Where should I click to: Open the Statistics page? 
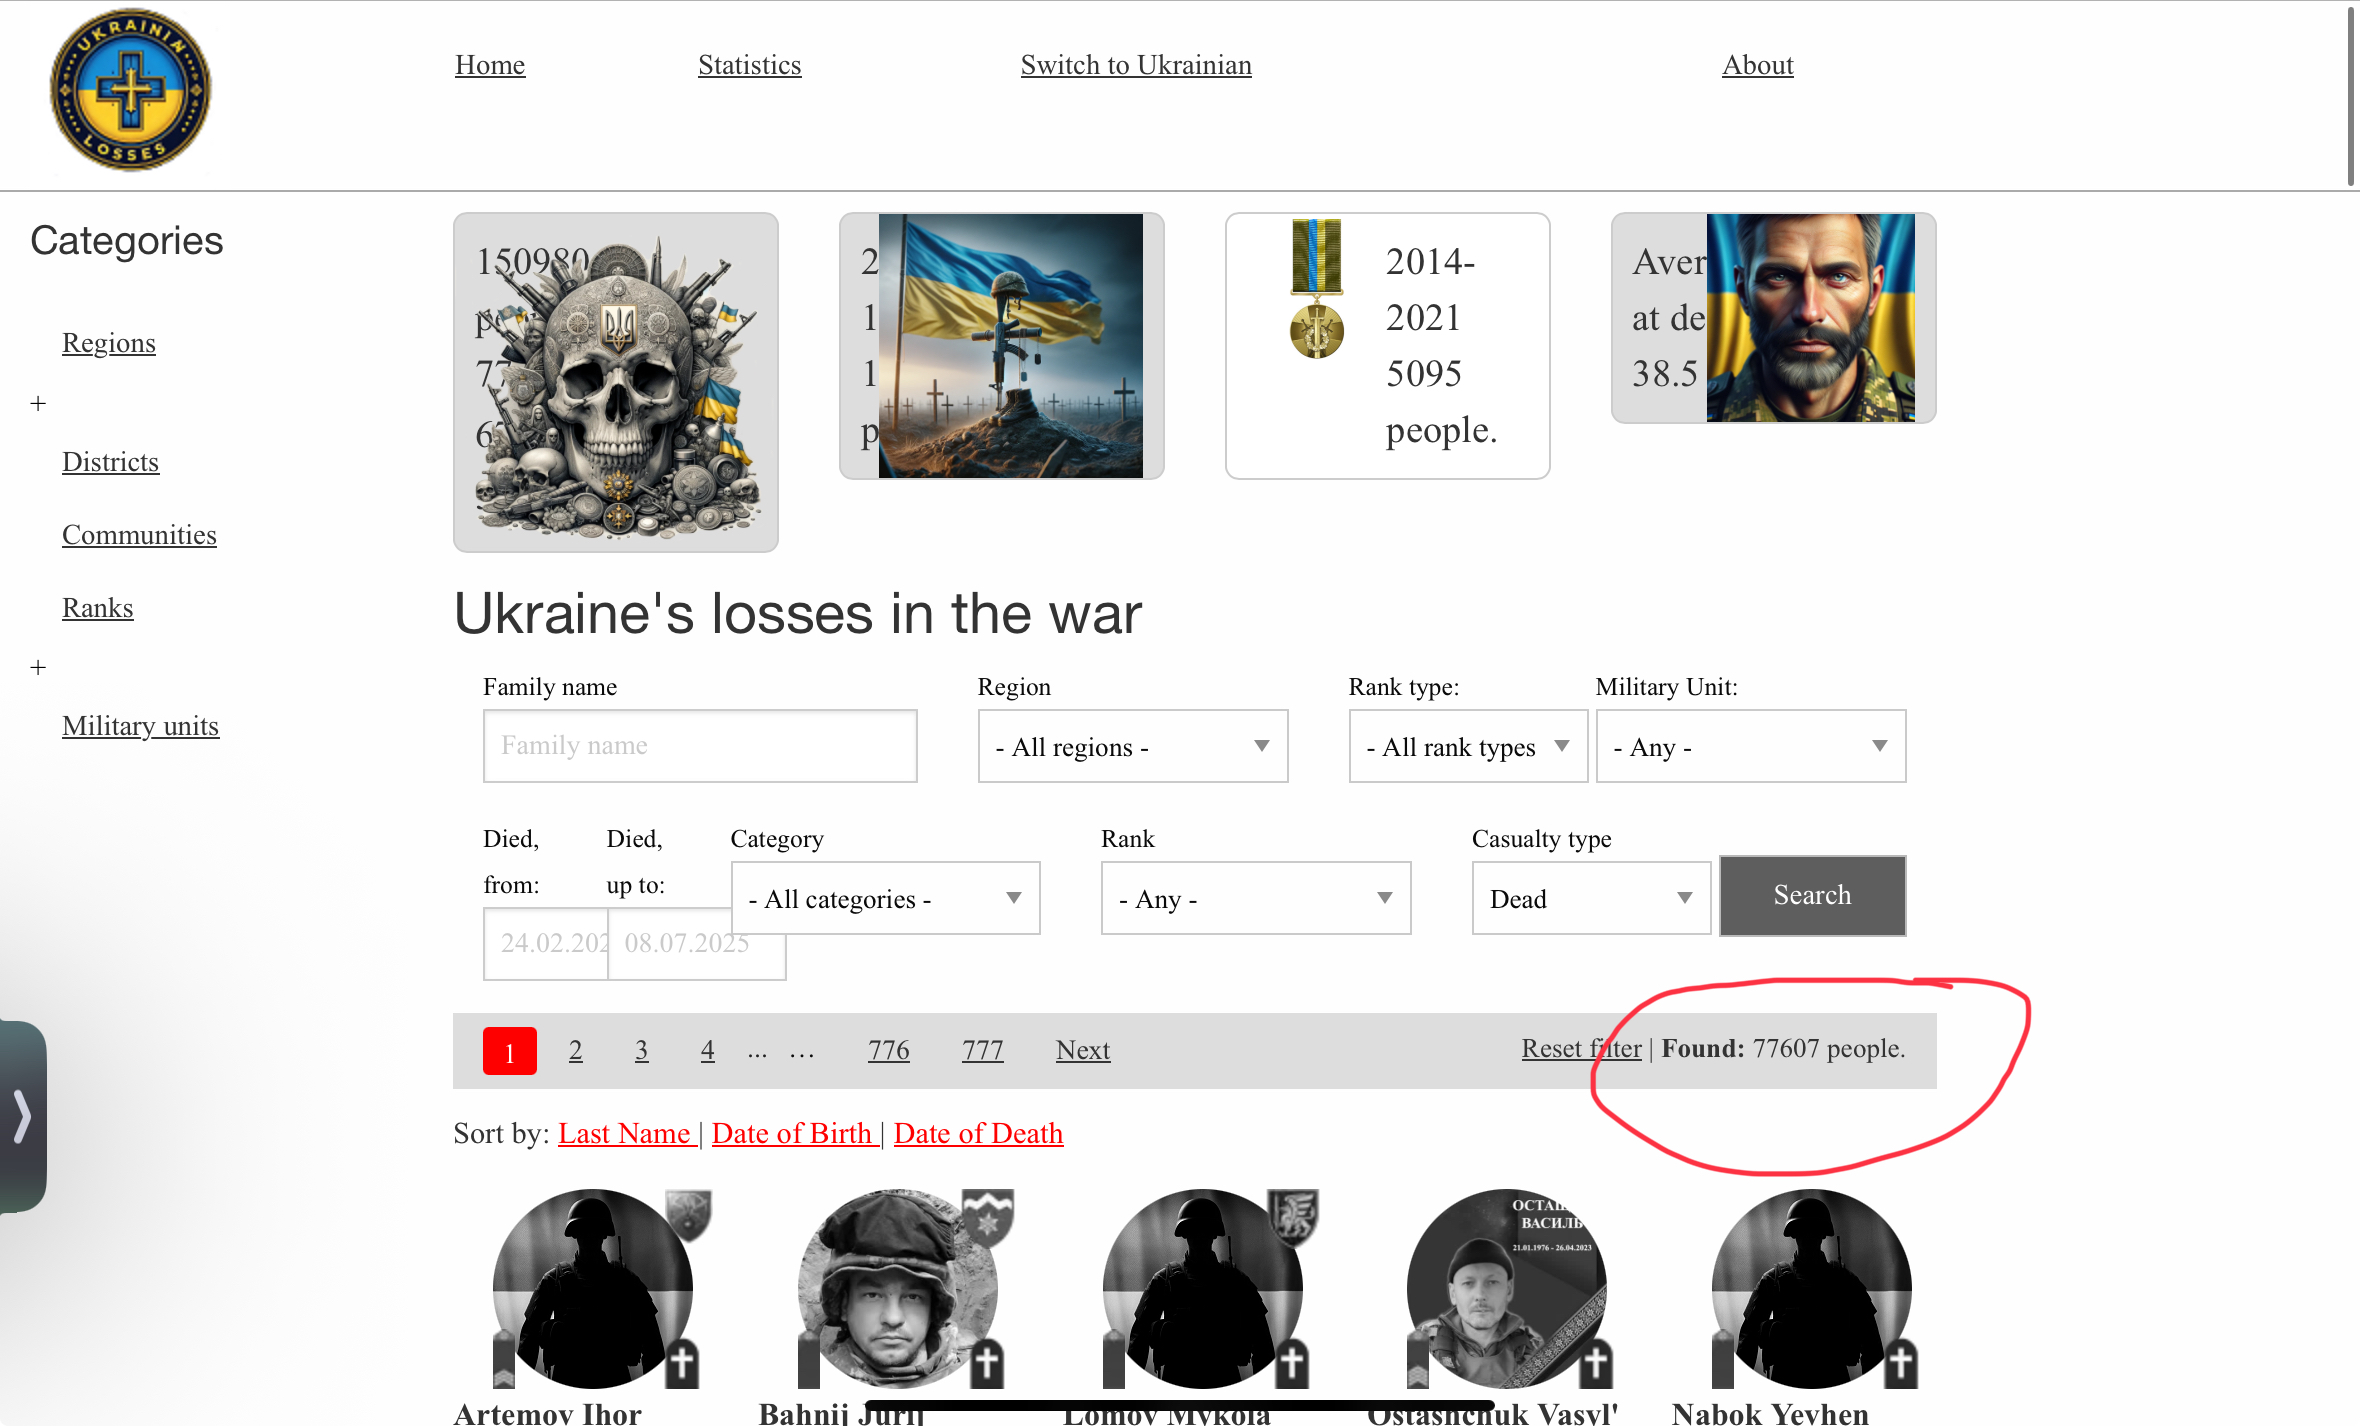point(750,65)
